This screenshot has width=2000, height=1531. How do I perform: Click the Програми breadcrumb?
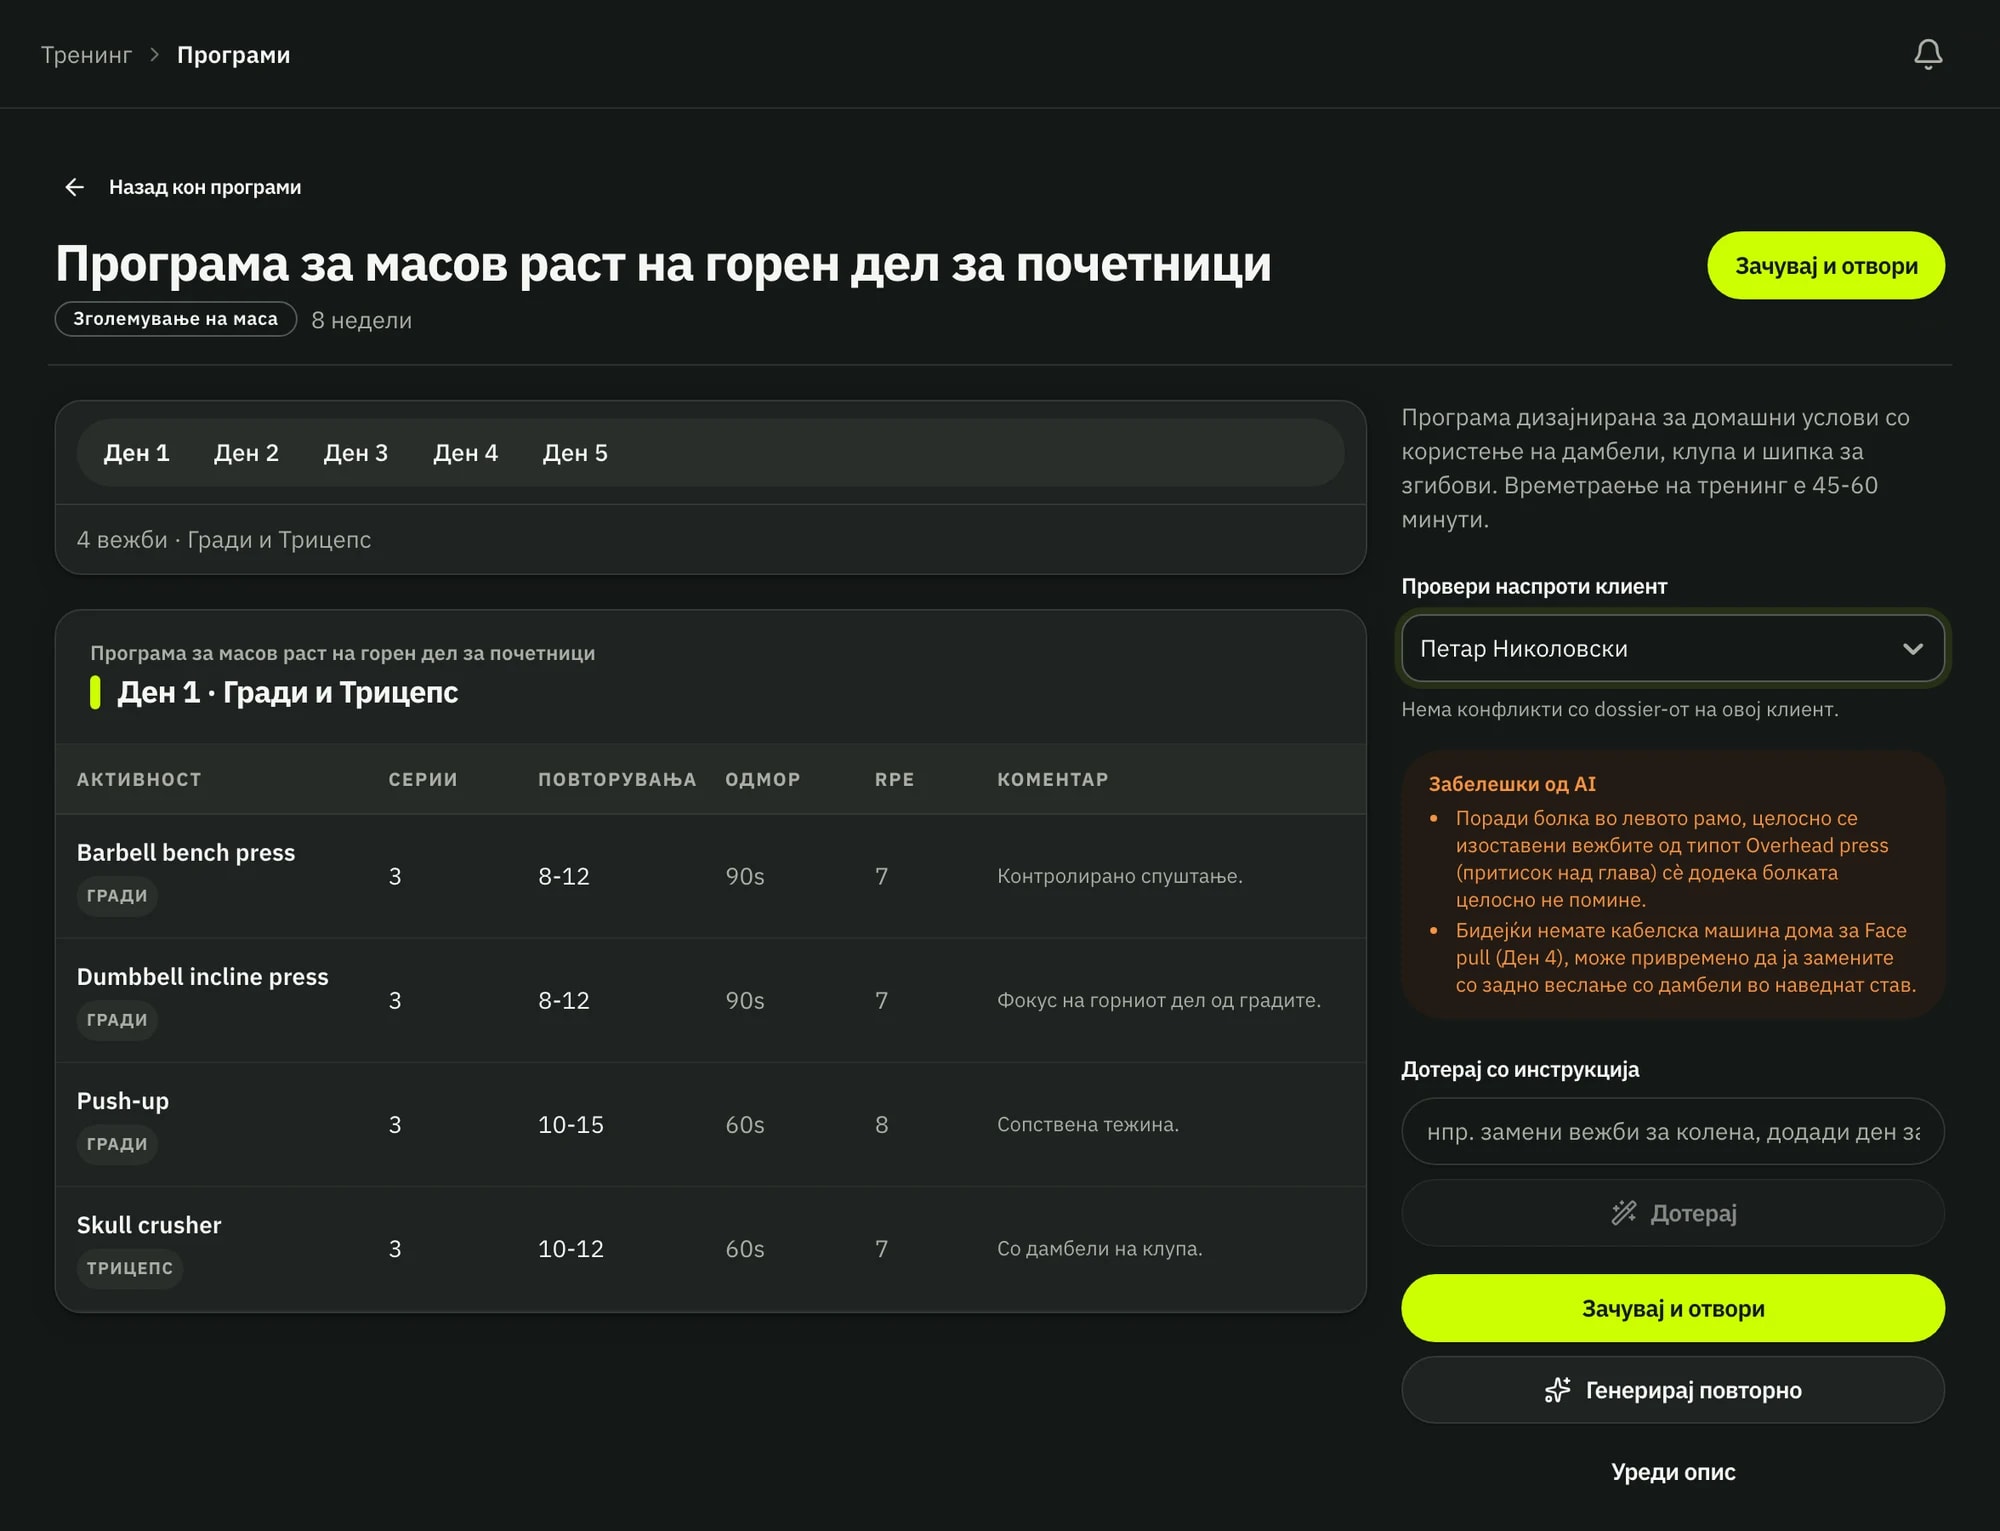[233, 55]
